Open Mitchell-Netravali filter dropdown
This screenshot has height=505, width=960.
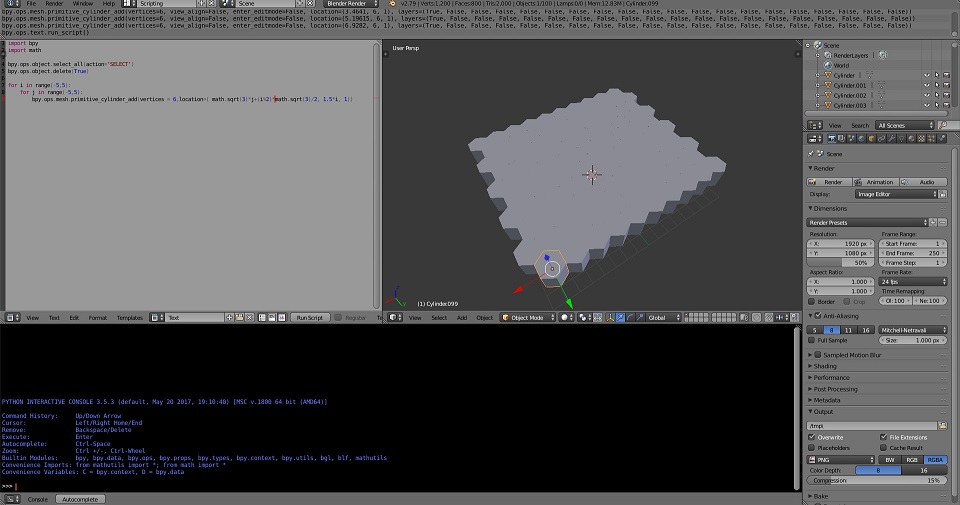[x=913, y=330]
